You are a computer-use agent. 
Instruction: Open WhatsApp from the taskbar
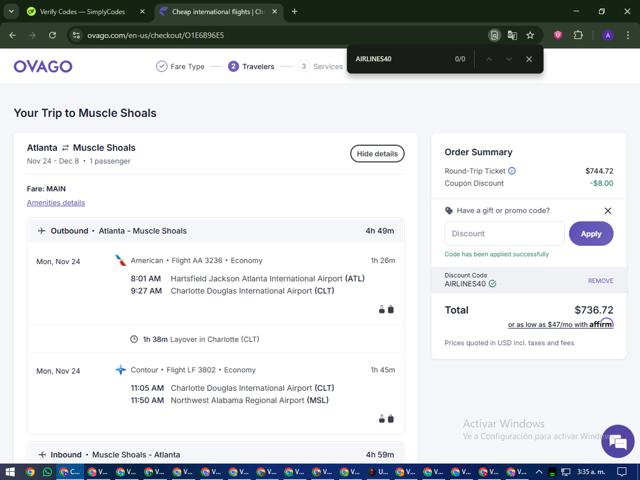tap(47, 472)
